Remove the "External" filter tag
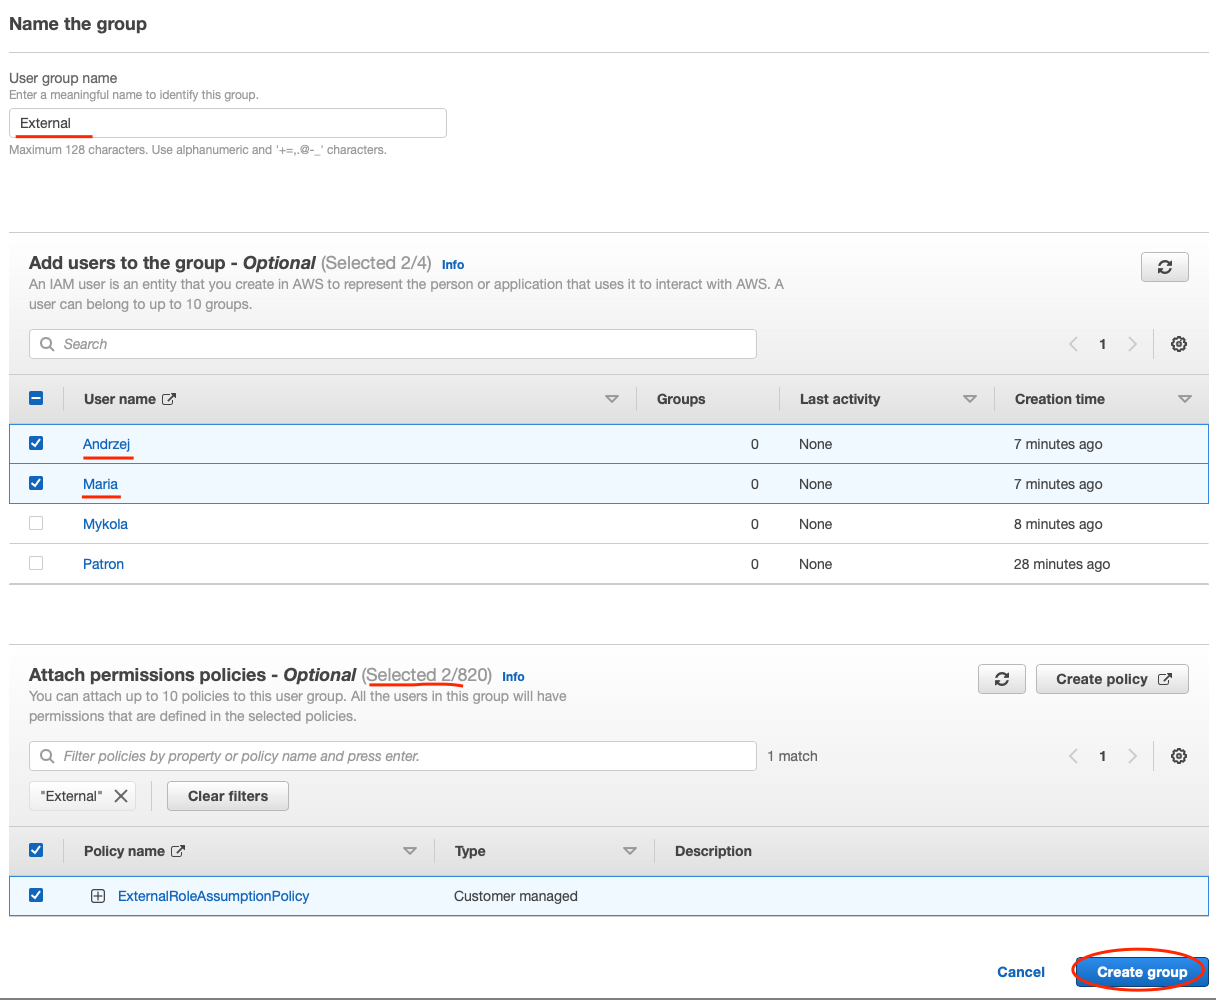Image resolution: width=1216 pixels, height=1000 pixels. [121, 796]
